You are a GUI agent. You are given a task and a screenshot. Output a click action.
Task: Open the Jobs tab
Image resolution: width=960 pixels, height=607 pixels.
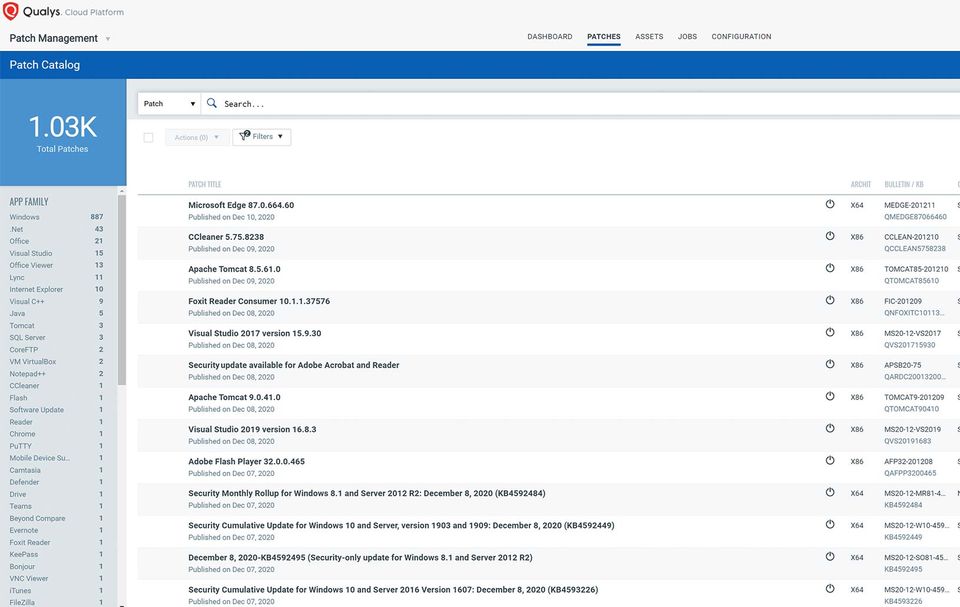(687, 37)
